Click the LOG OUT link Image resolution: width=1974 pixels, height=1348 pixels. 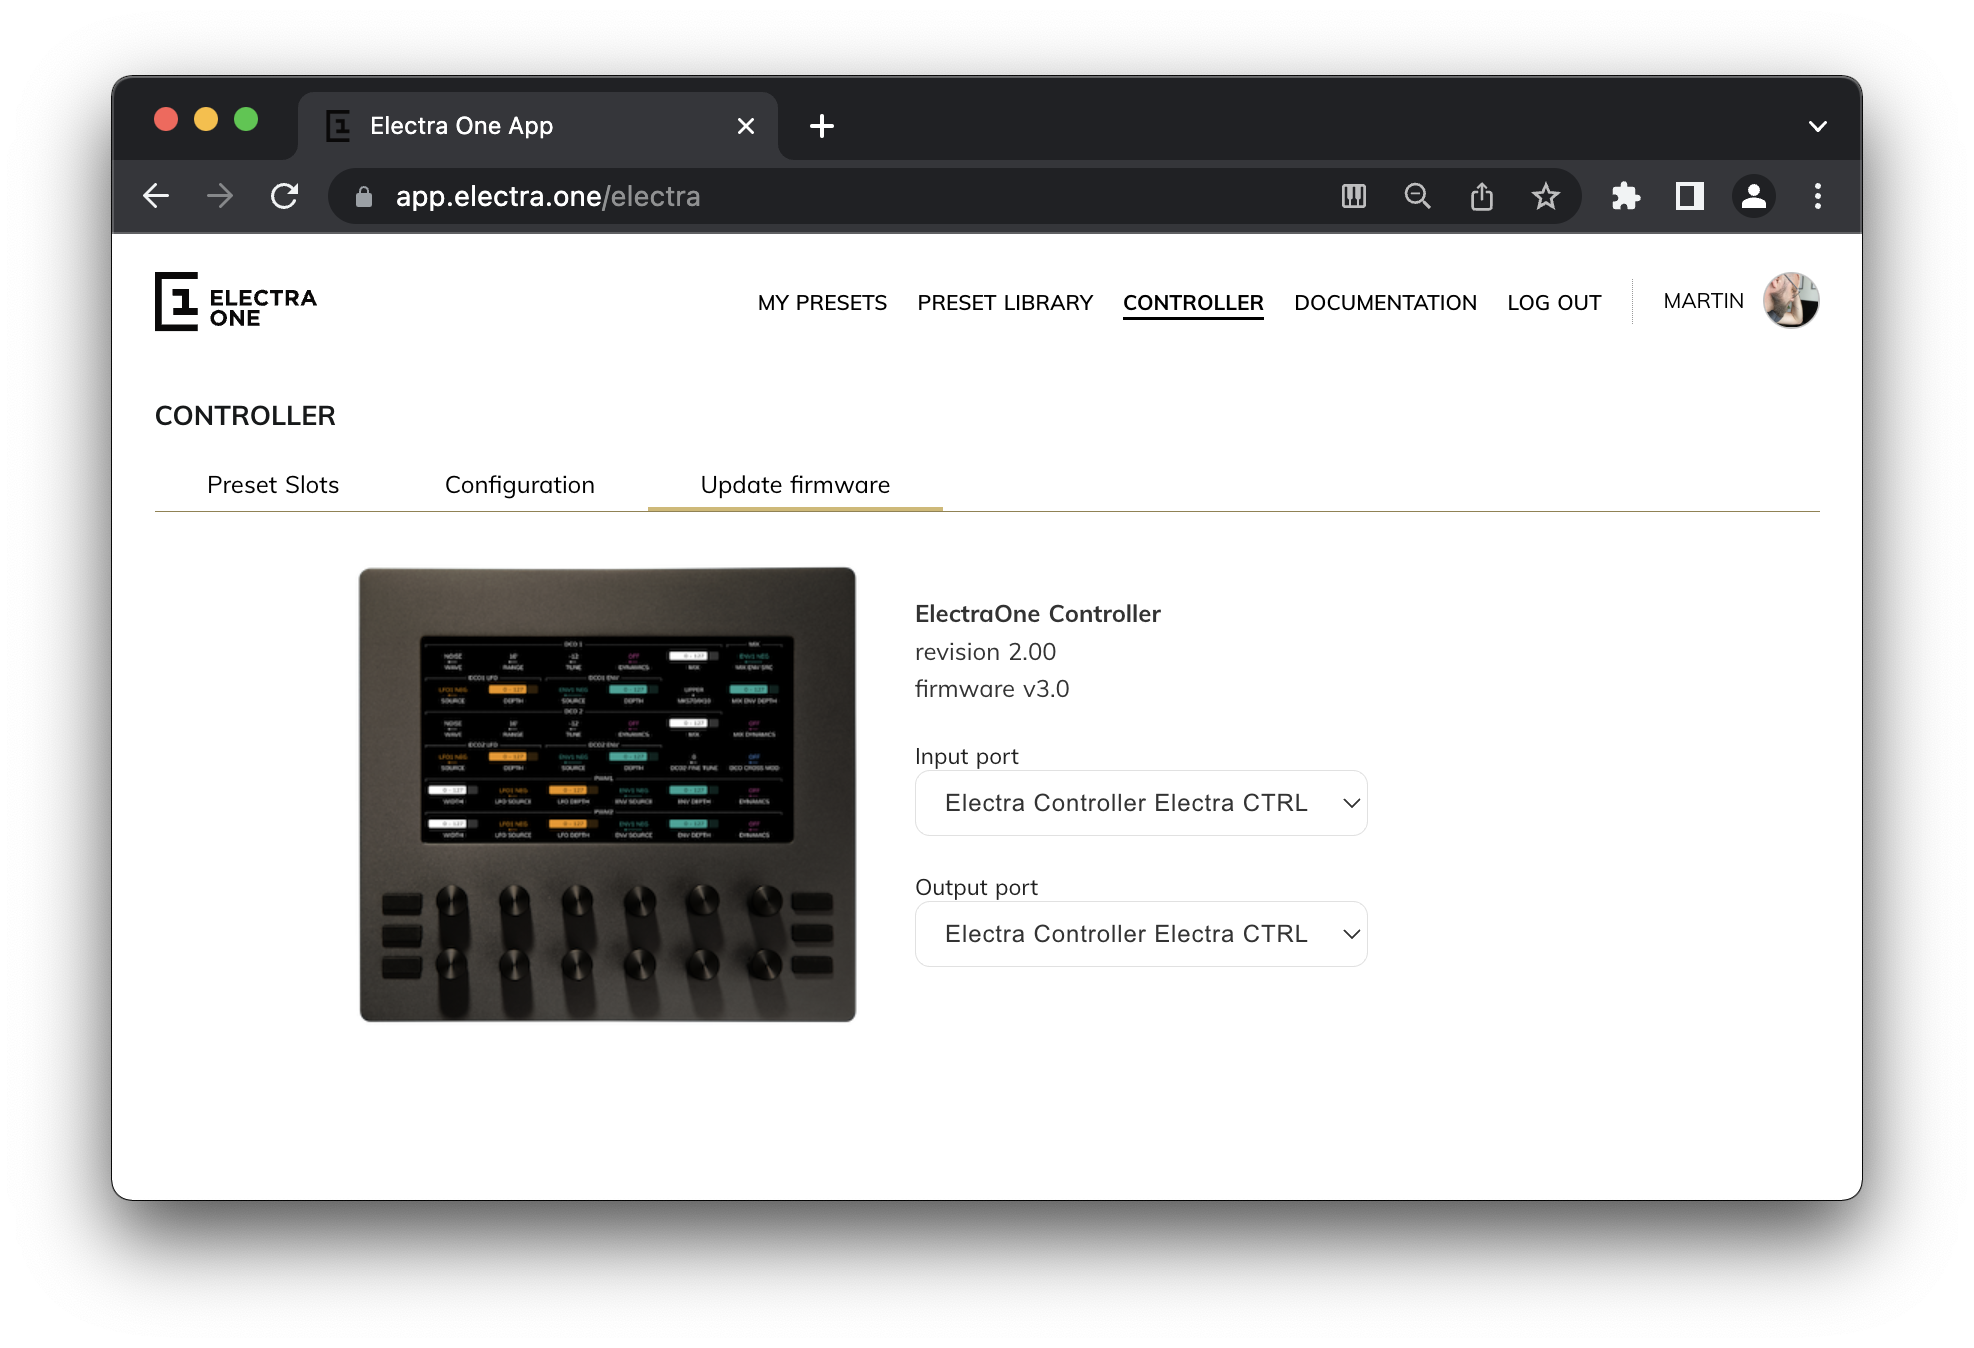(1553, 302)
